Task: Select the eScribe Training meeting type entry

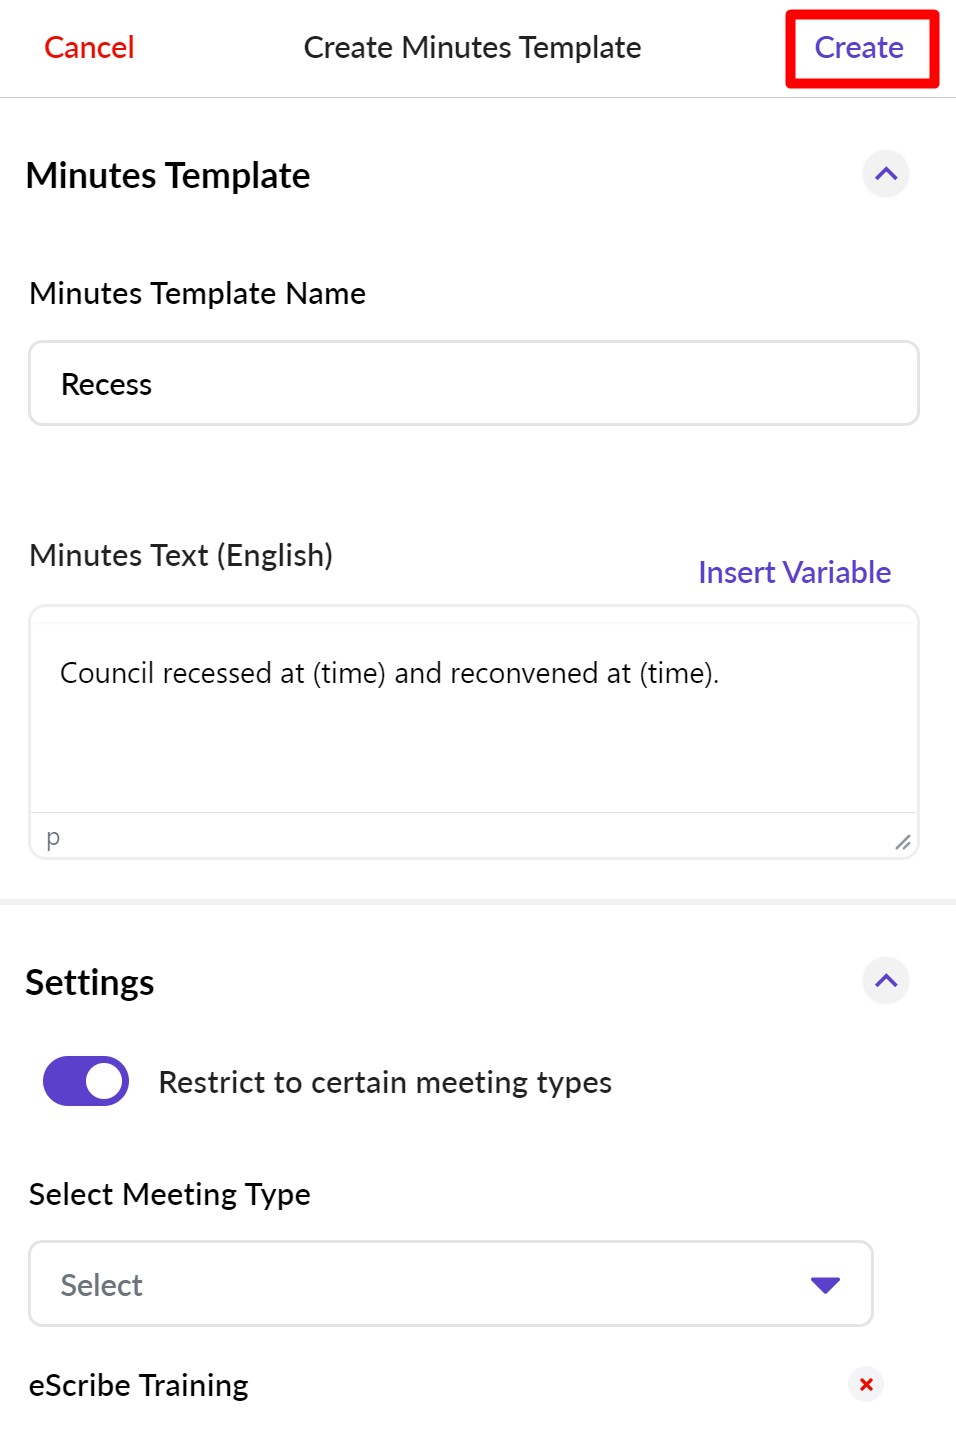Action: pyautogui.click(x=139, y=1385)
